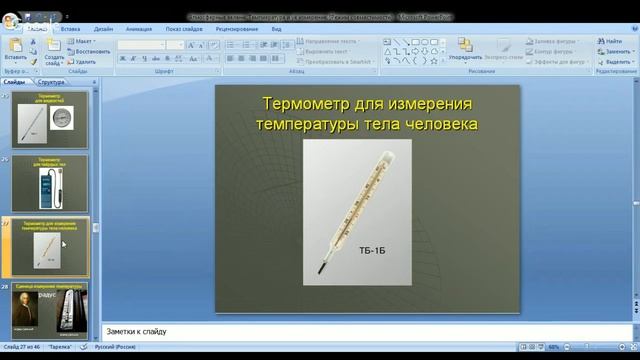Click the Восстановить reset button

pos(89,52)
